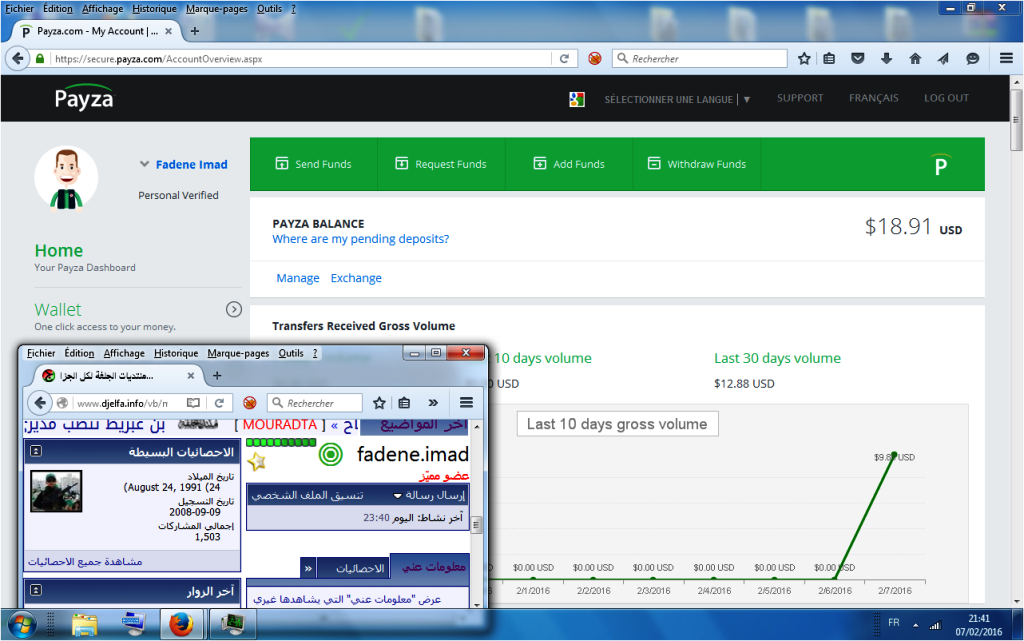Go back in the Payza browser window
Image resolution: width=1024 pixels, height=641 pixels.
point(18,59)
